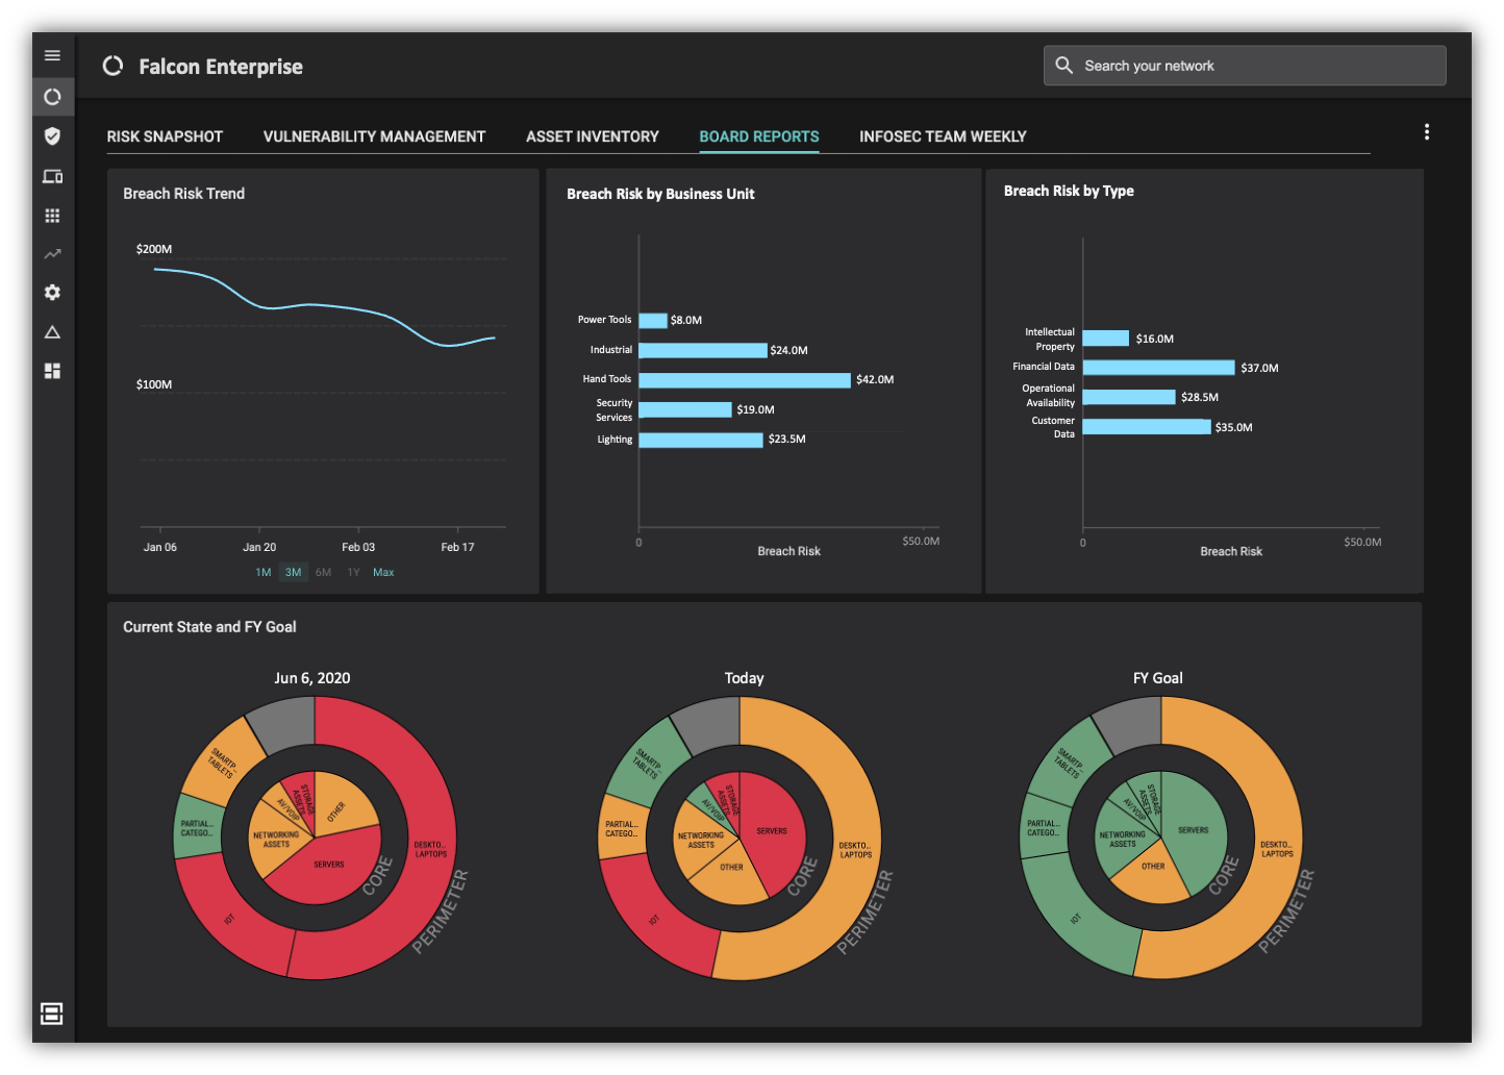Open the hamburger menu in the sidebar
The height and width of the screenshot is (1075, 1504).
pos(53,56)
